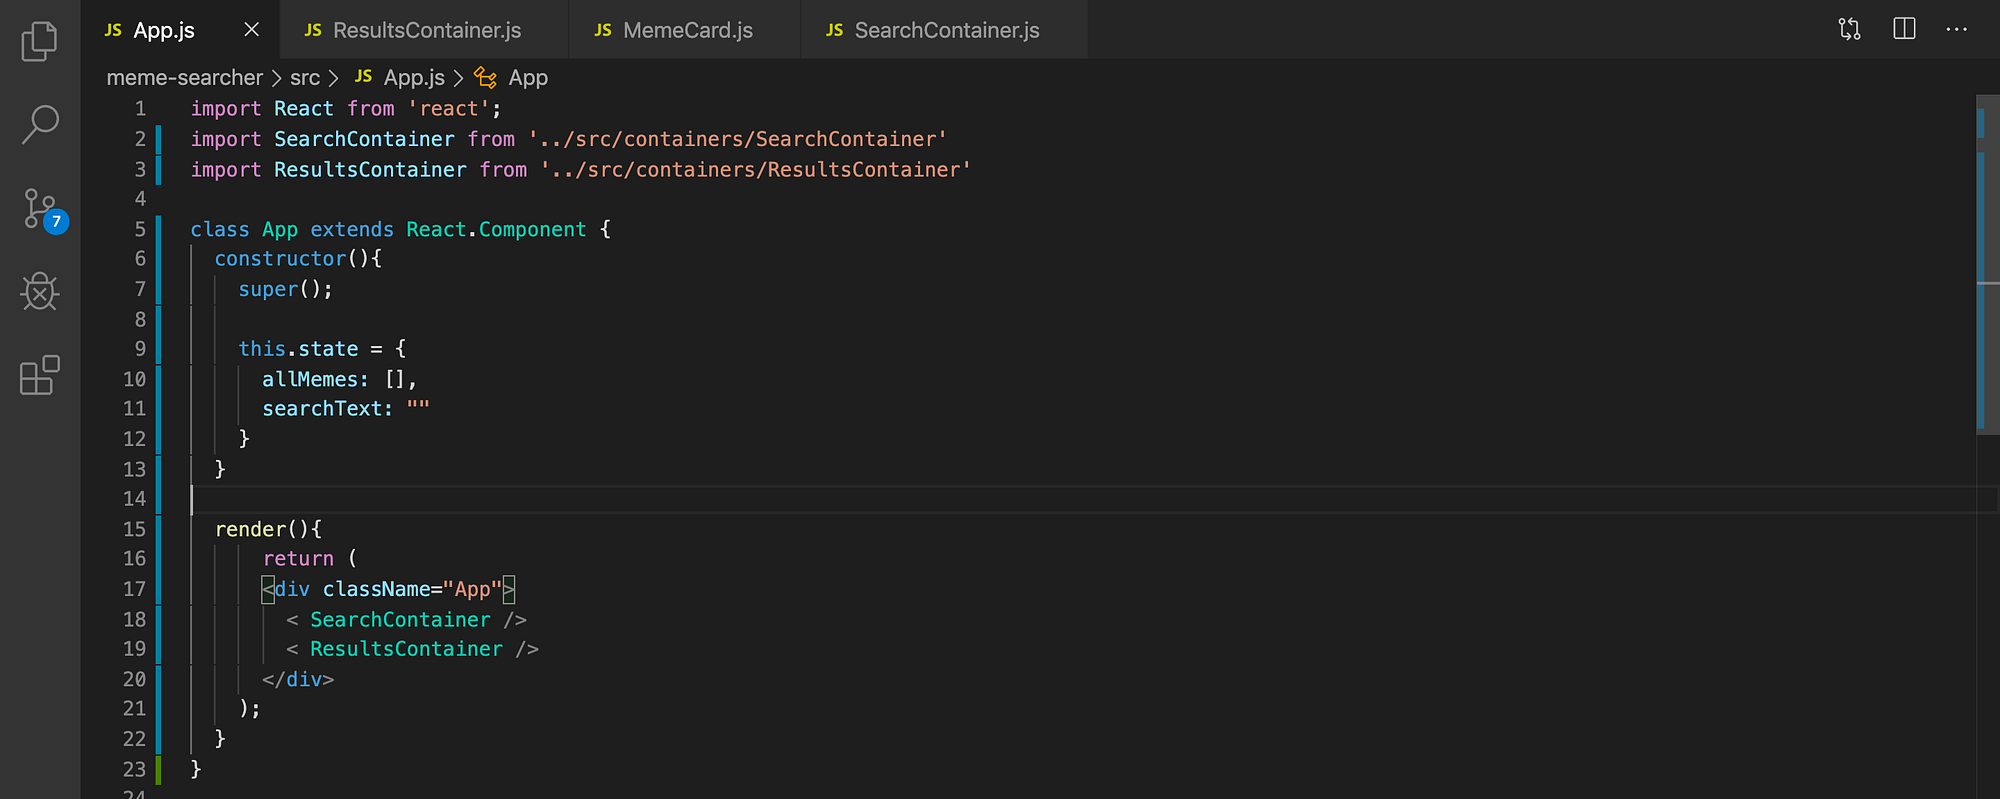Image resolution: width=2000 pixels, height=799 pixels.
Task: Click the SearchContainer import name on line 2
Action: pos(364,139)
